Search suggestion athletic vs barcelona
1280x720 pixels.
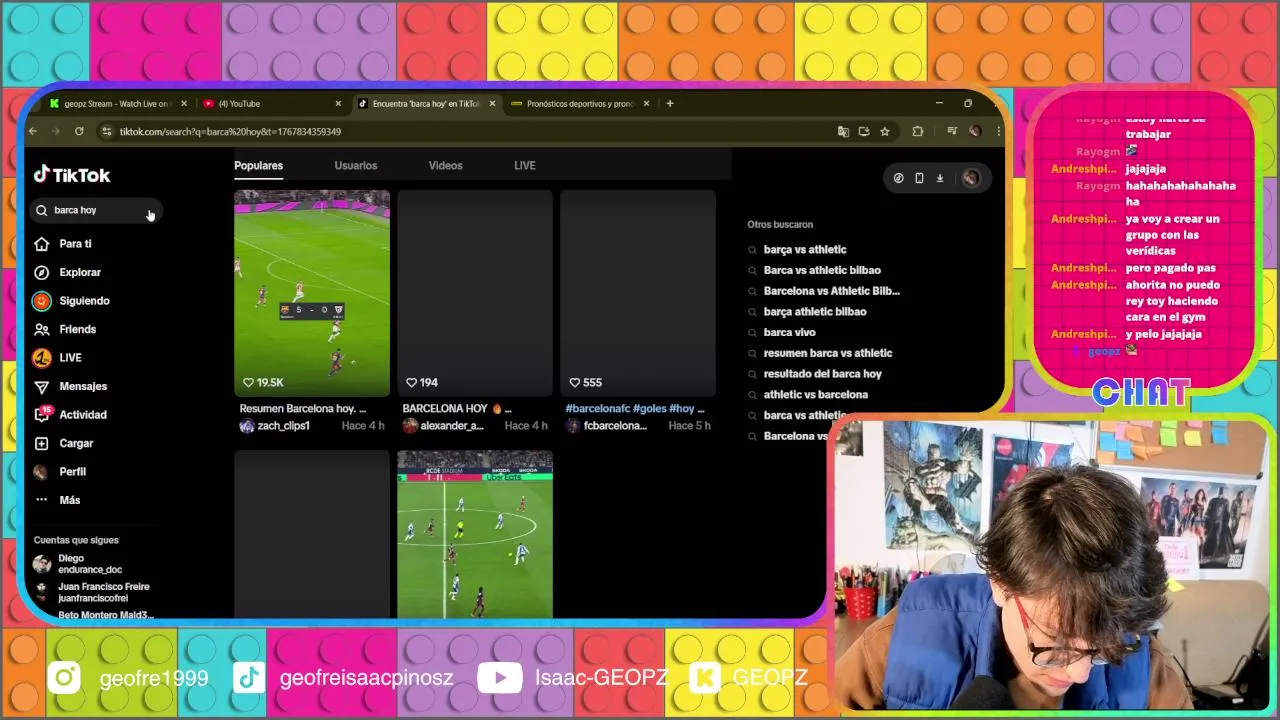tap(815, 395)
